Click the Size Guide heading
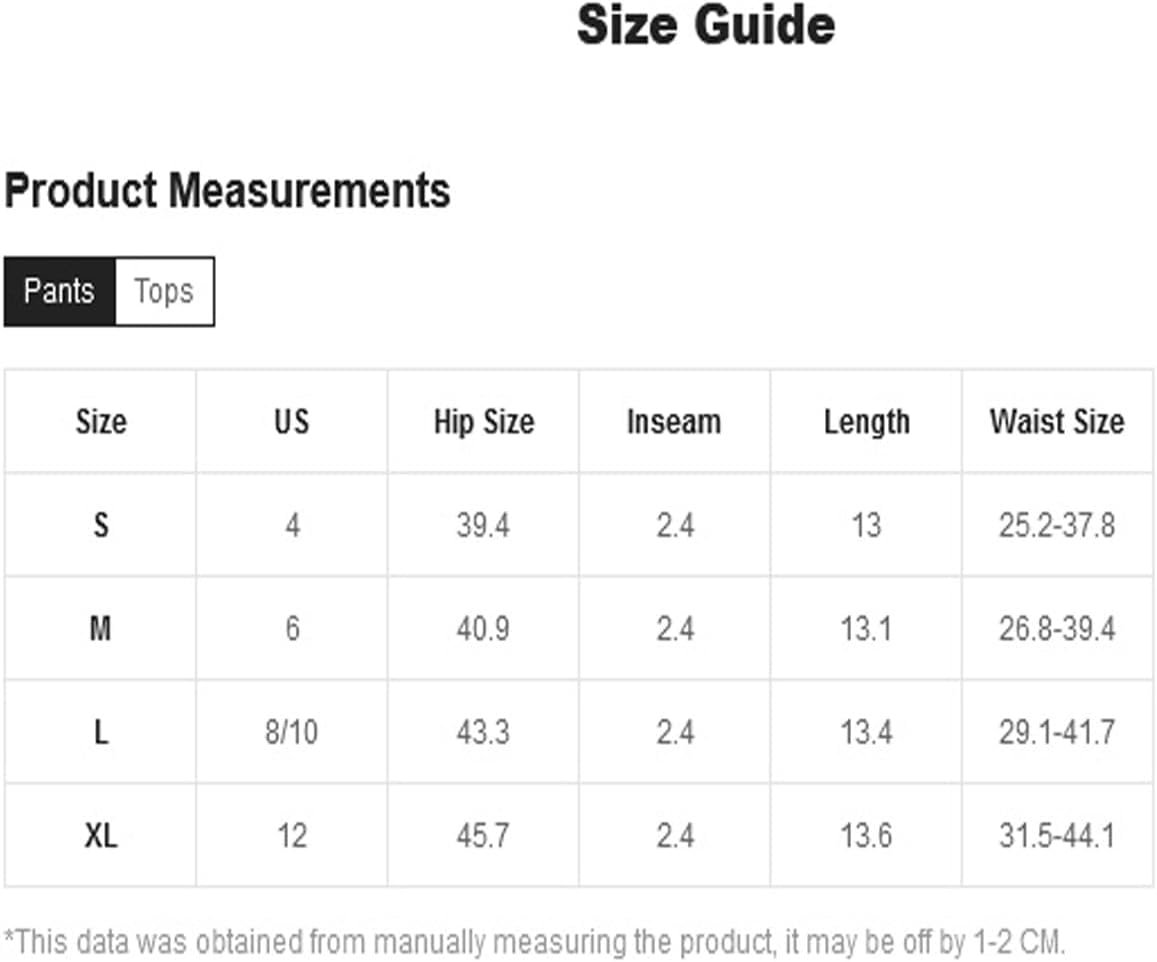The image size is (1157, 962). tap(705, 25)
